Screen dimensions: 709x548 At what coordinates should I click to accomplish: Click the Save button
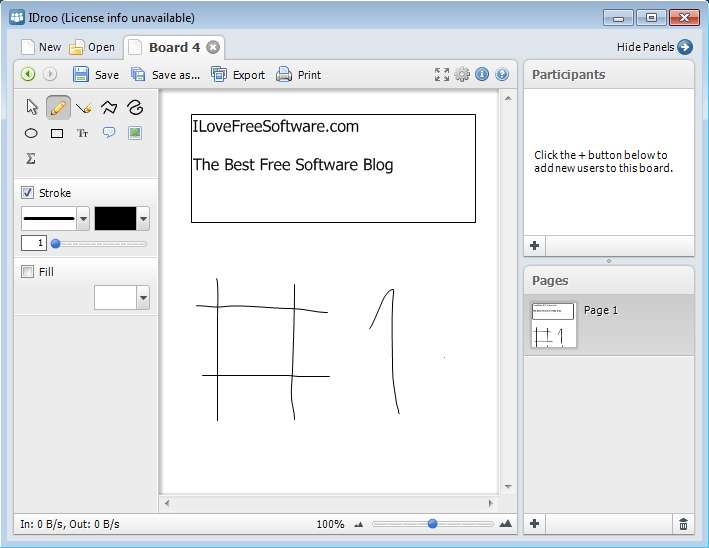pos(96,75)
